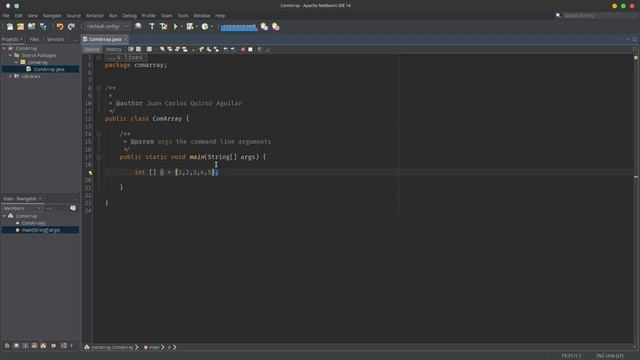Open the Navigate menu
Image resolution: width=640 pixels, height=360 pixels.
52,16
